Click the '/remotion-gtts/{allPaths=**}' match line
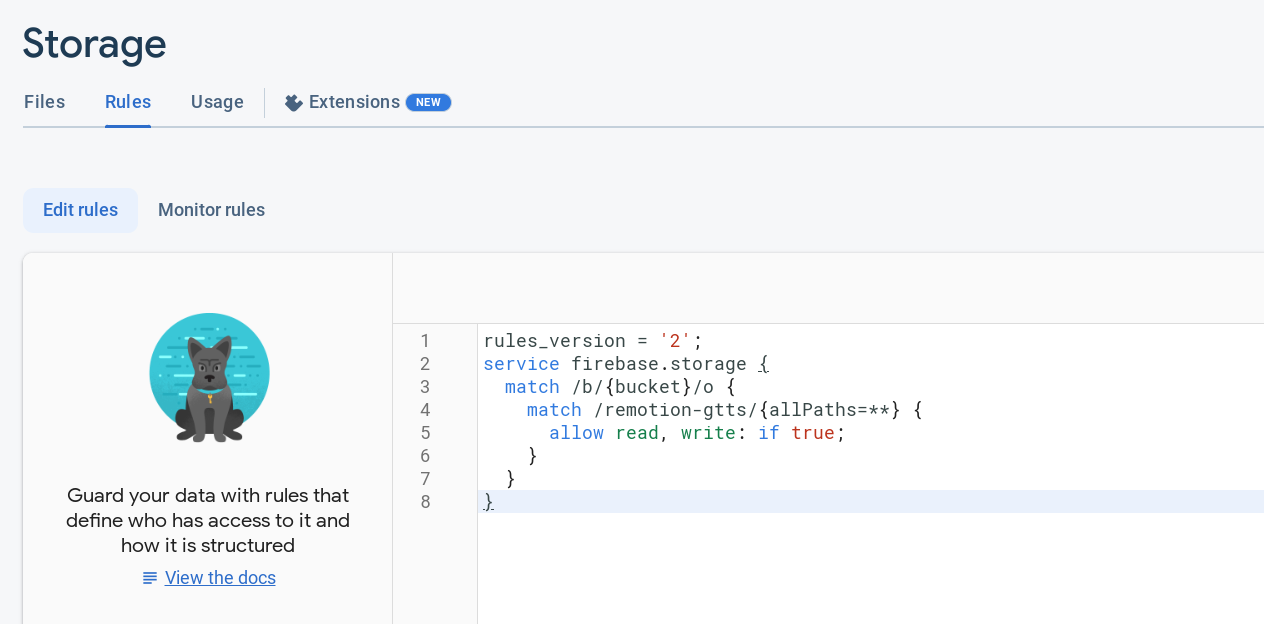 pyautogui.click(x=724, y=410)
